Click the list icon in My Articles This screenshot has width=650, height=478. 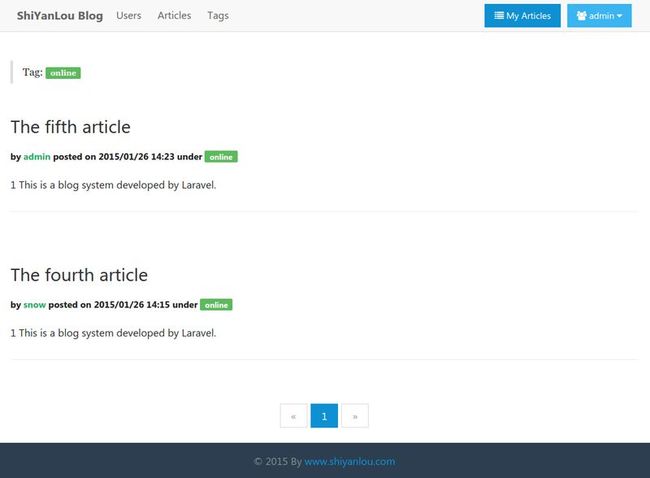tap(499, 16)
